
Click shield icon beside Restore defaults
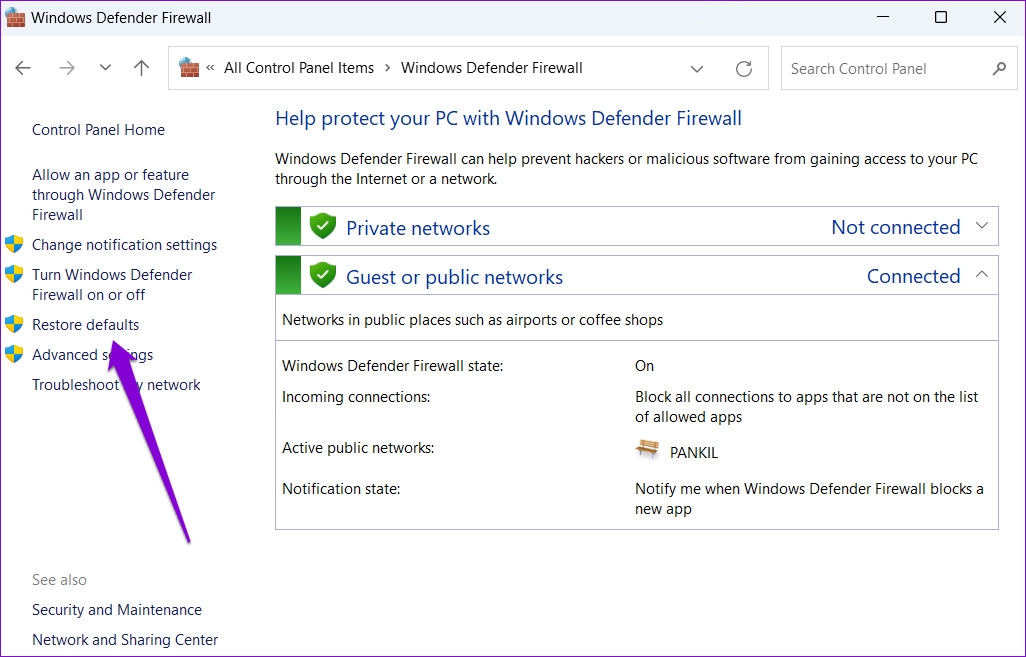pyautogui.click(x=14, y=324)
